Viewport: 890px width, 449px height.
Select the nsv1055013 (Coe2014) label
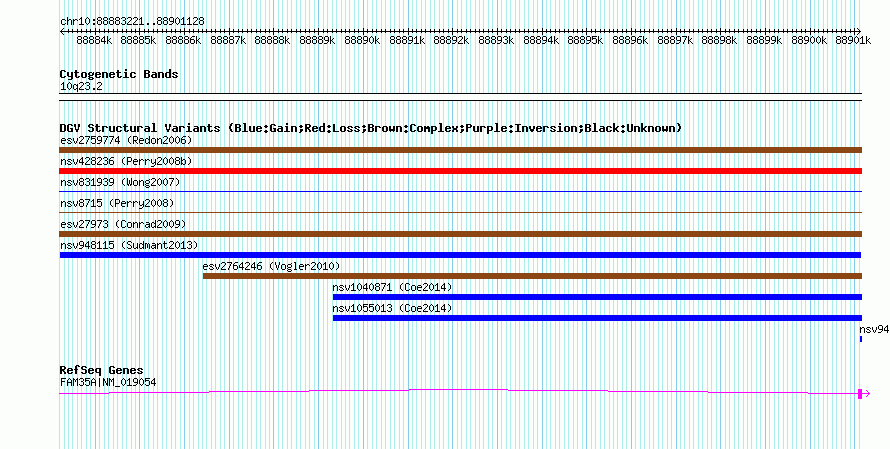pyautogui.click(x=392, y=308)
